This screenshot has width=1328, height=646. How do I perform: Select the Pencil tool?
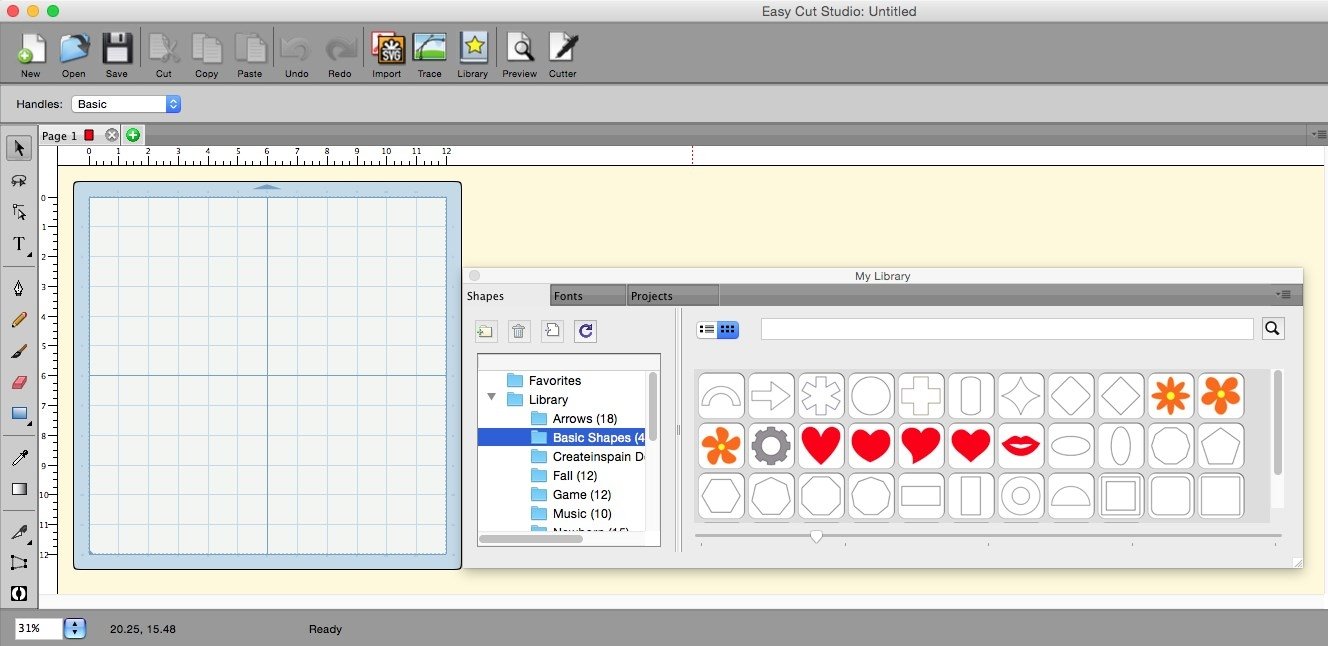click(x=19, y=320)
